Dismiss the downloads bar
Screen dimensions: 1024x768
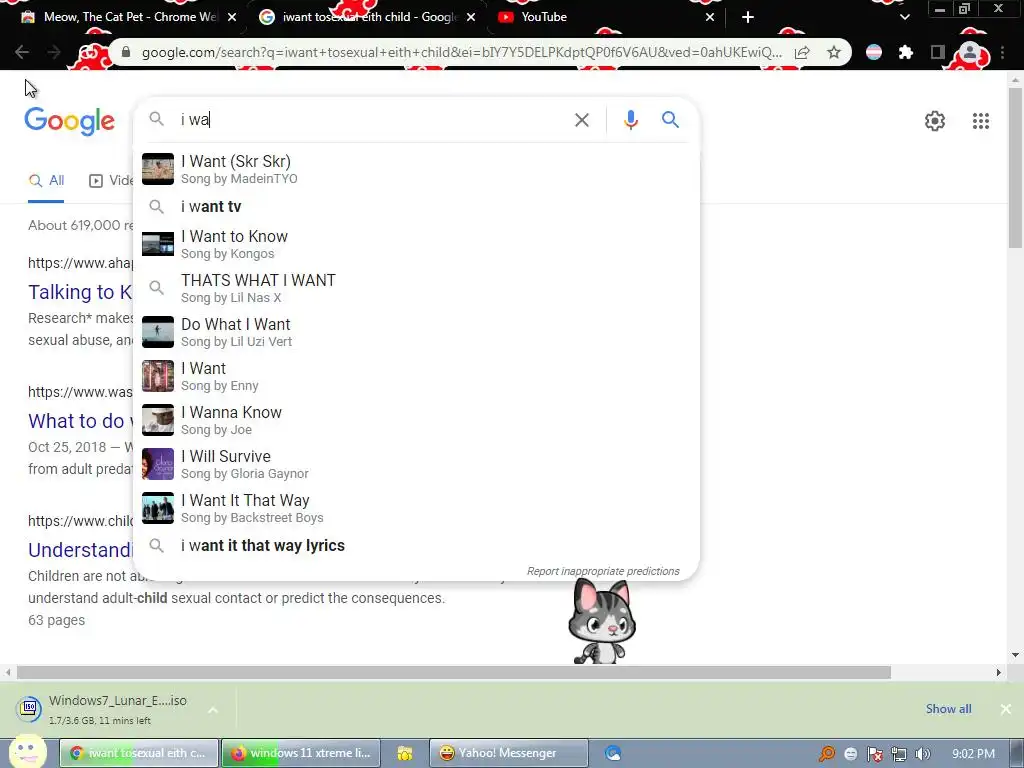pyautogui.click(x=1006, y=709)
